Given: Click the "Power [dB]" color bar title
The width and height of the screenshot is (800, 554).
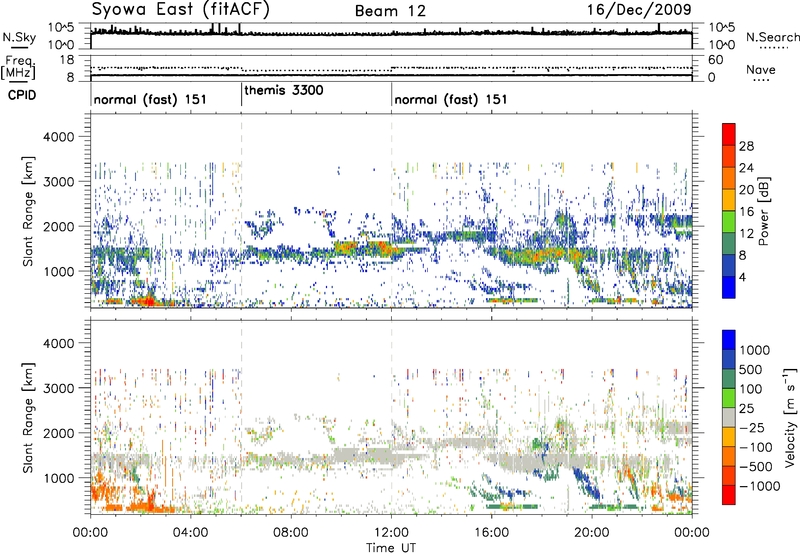Looking at the screenshot, I should [763, 211].
